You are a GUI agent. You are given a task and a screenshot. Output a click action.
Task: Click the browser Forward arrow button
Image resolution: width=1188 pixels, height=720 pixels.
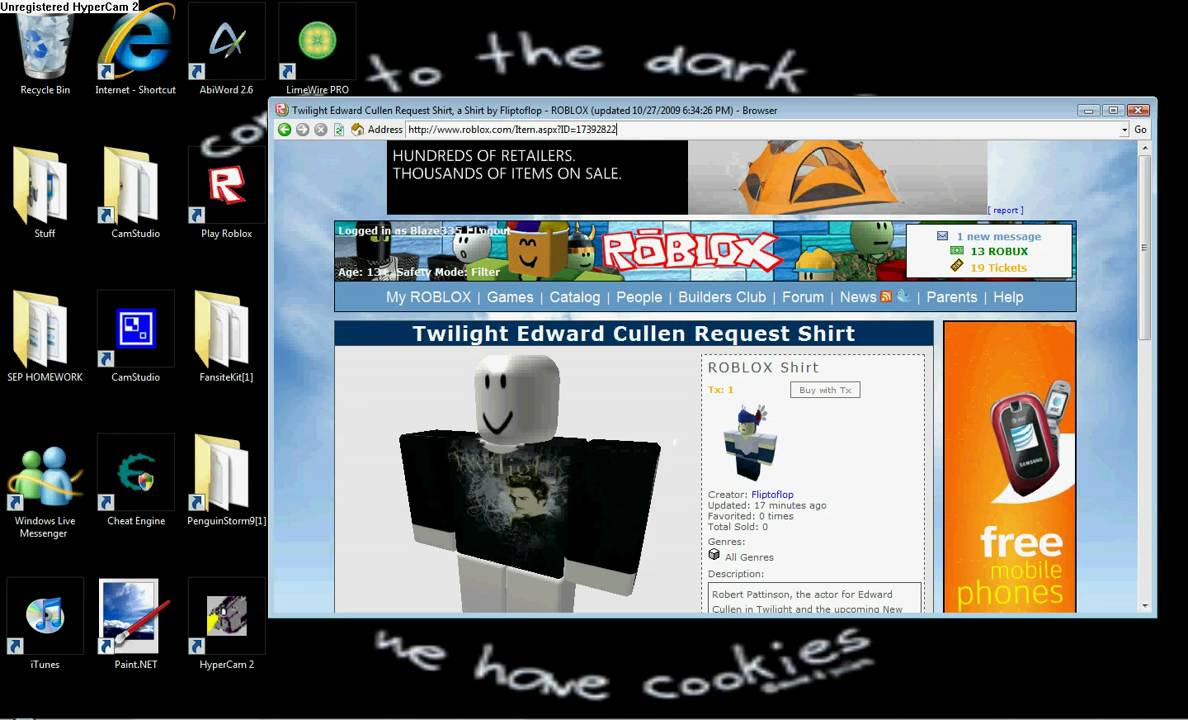click(302, 130)
